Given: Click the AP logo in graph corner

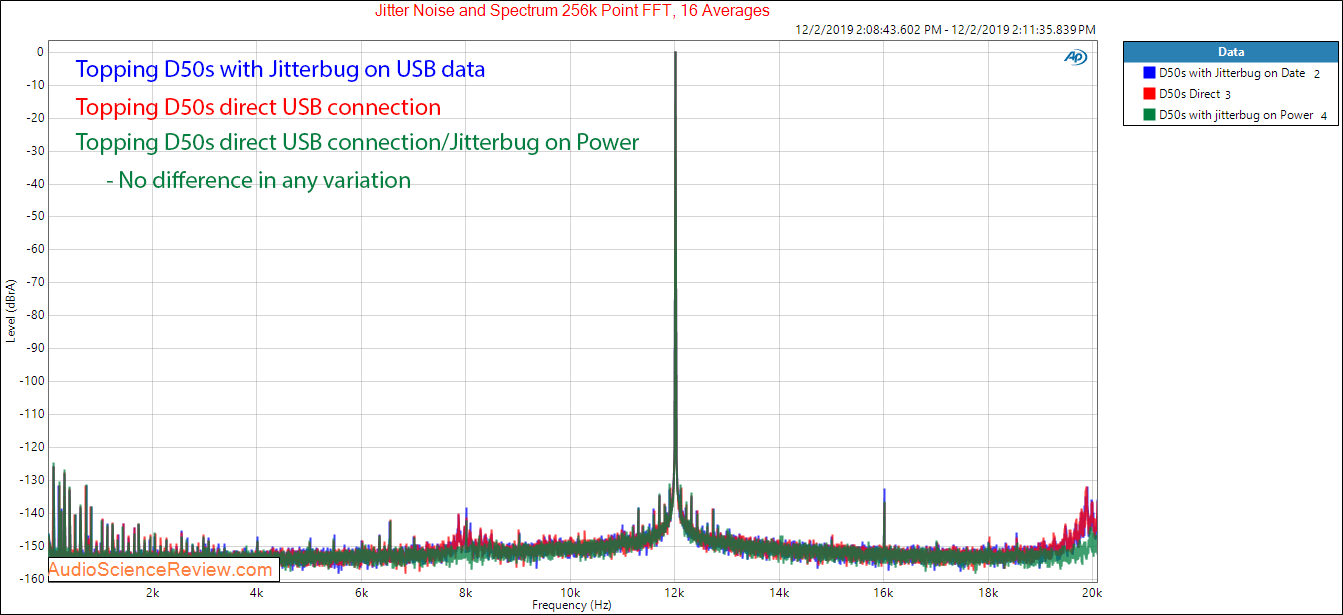Looking at the screenshot, I should [1075, 58].
